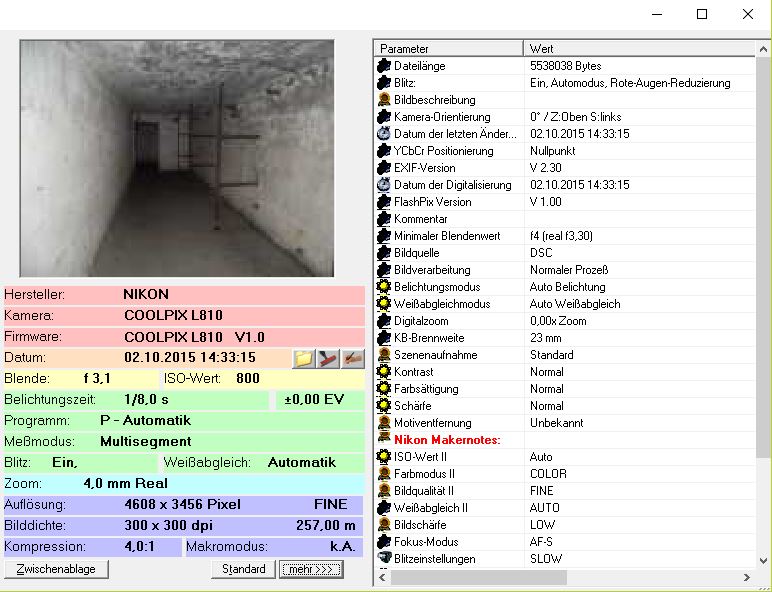Click value Ein, Automodus, Rote-Augen-Reduzierung
Image resolution: width=772 pixels, height=592 pixels.
(630, 83)
